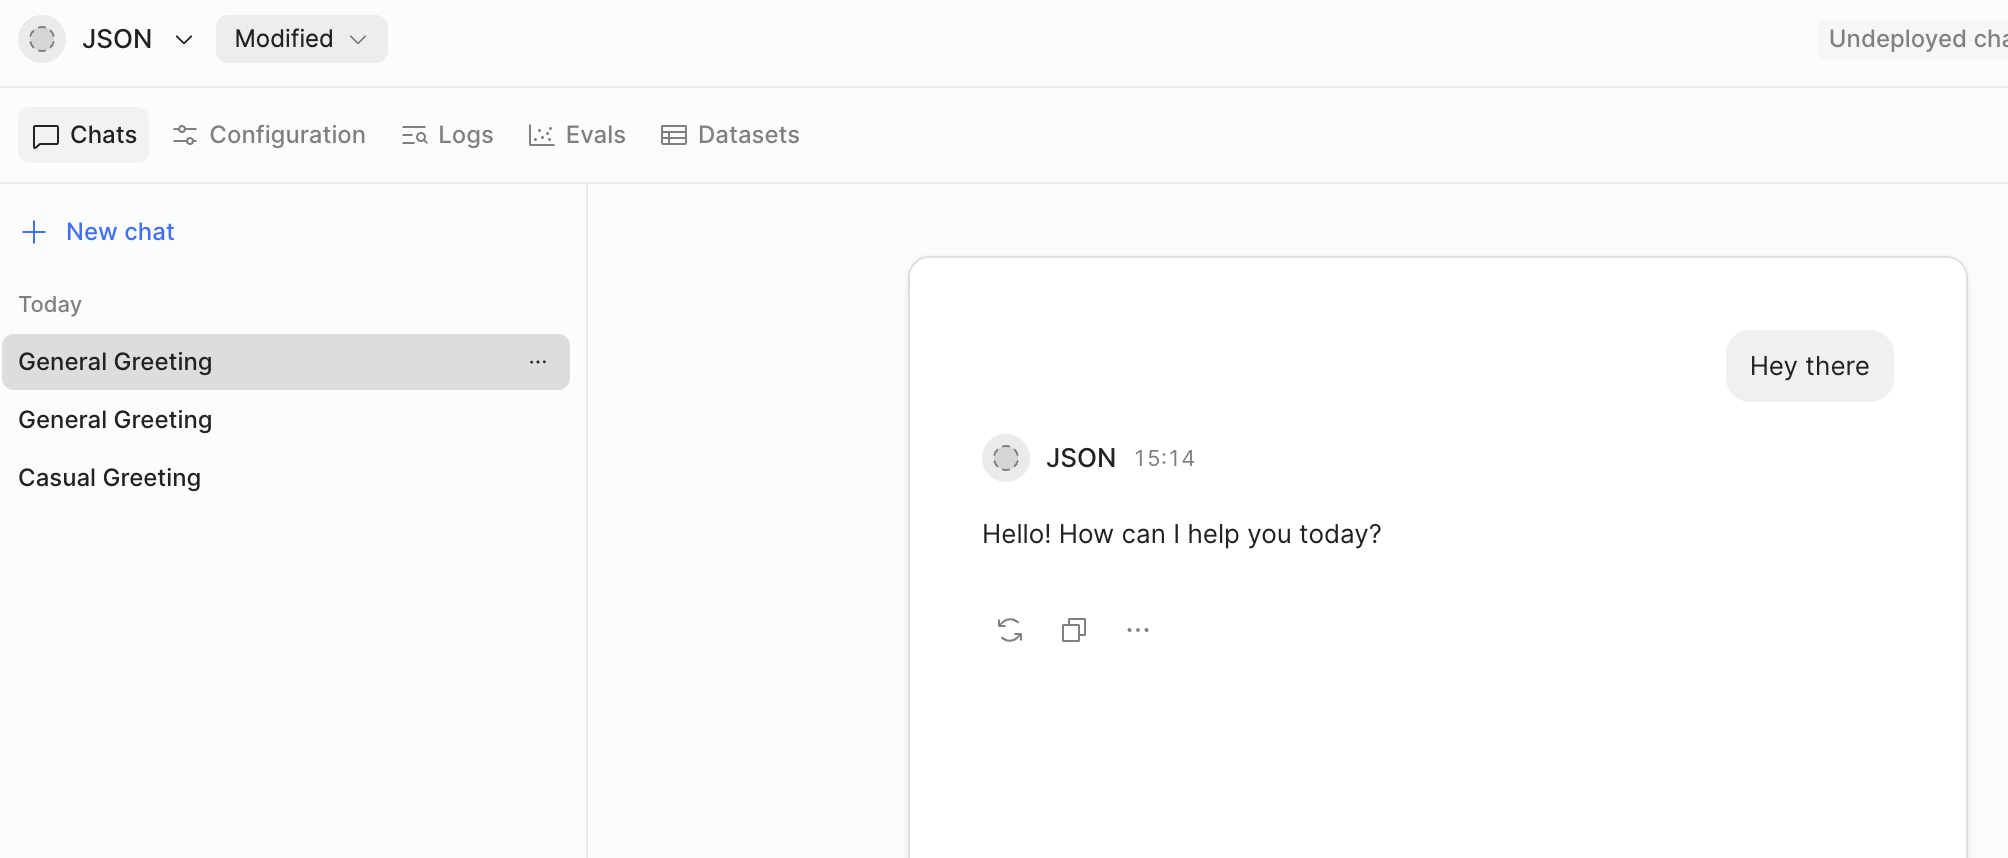Copy the assistant's reply
The height and width of the screenshot is (858, 2008).
tap(1074, 630)
